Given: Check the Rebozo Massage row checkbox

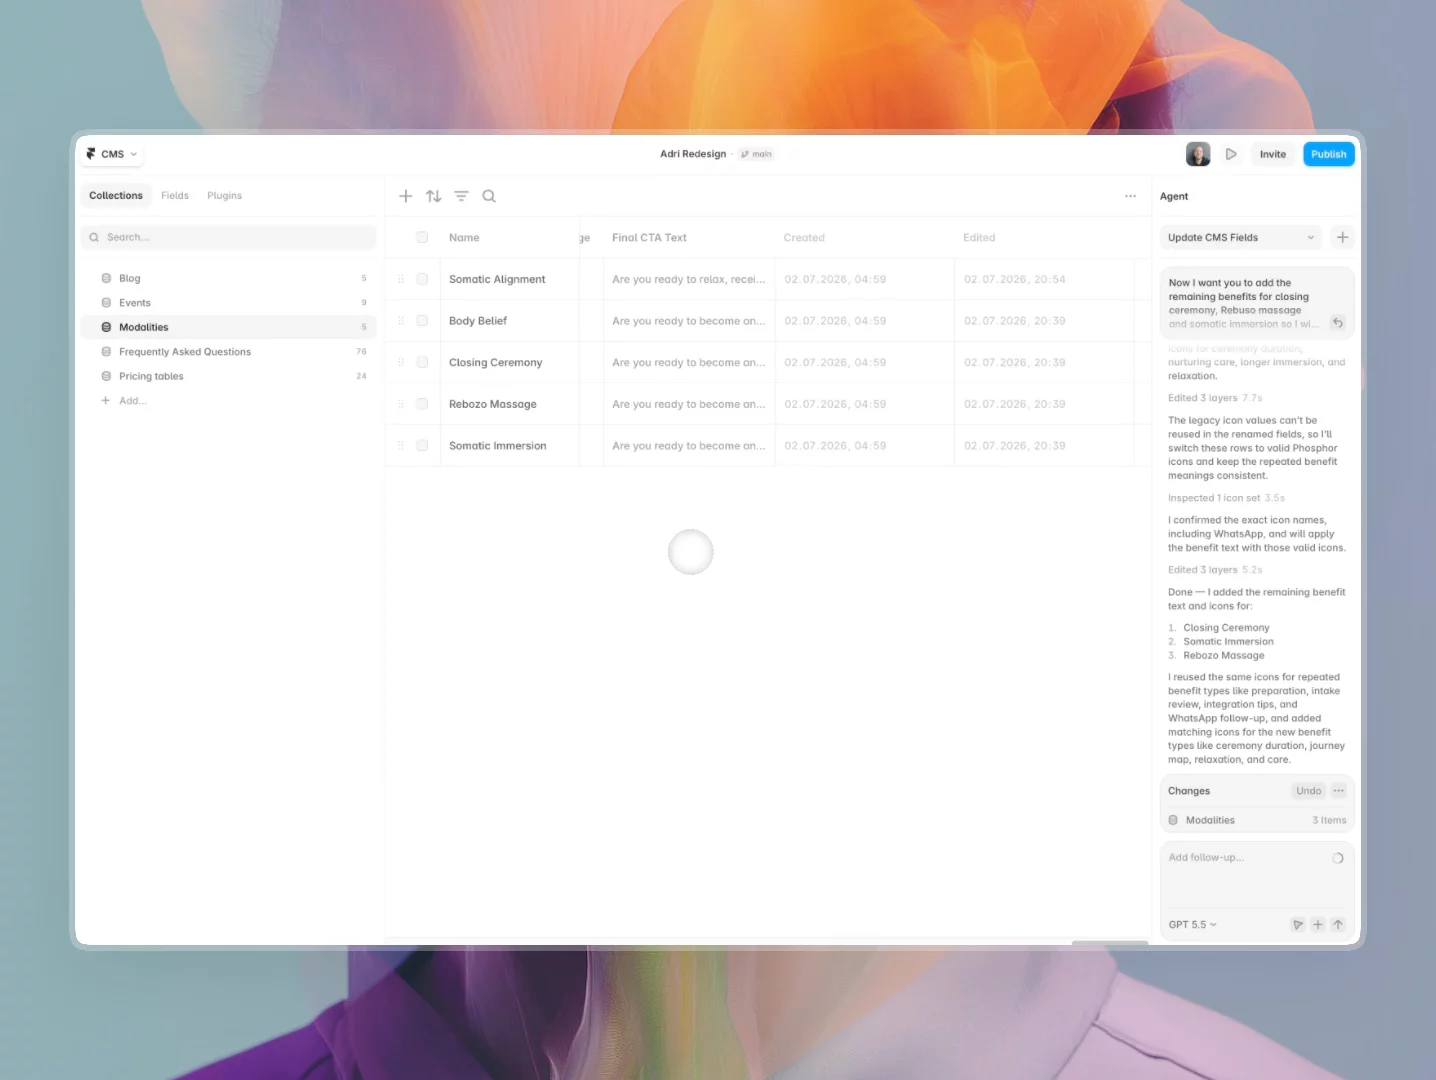Looking at the screenshot, I should [422, 404].
